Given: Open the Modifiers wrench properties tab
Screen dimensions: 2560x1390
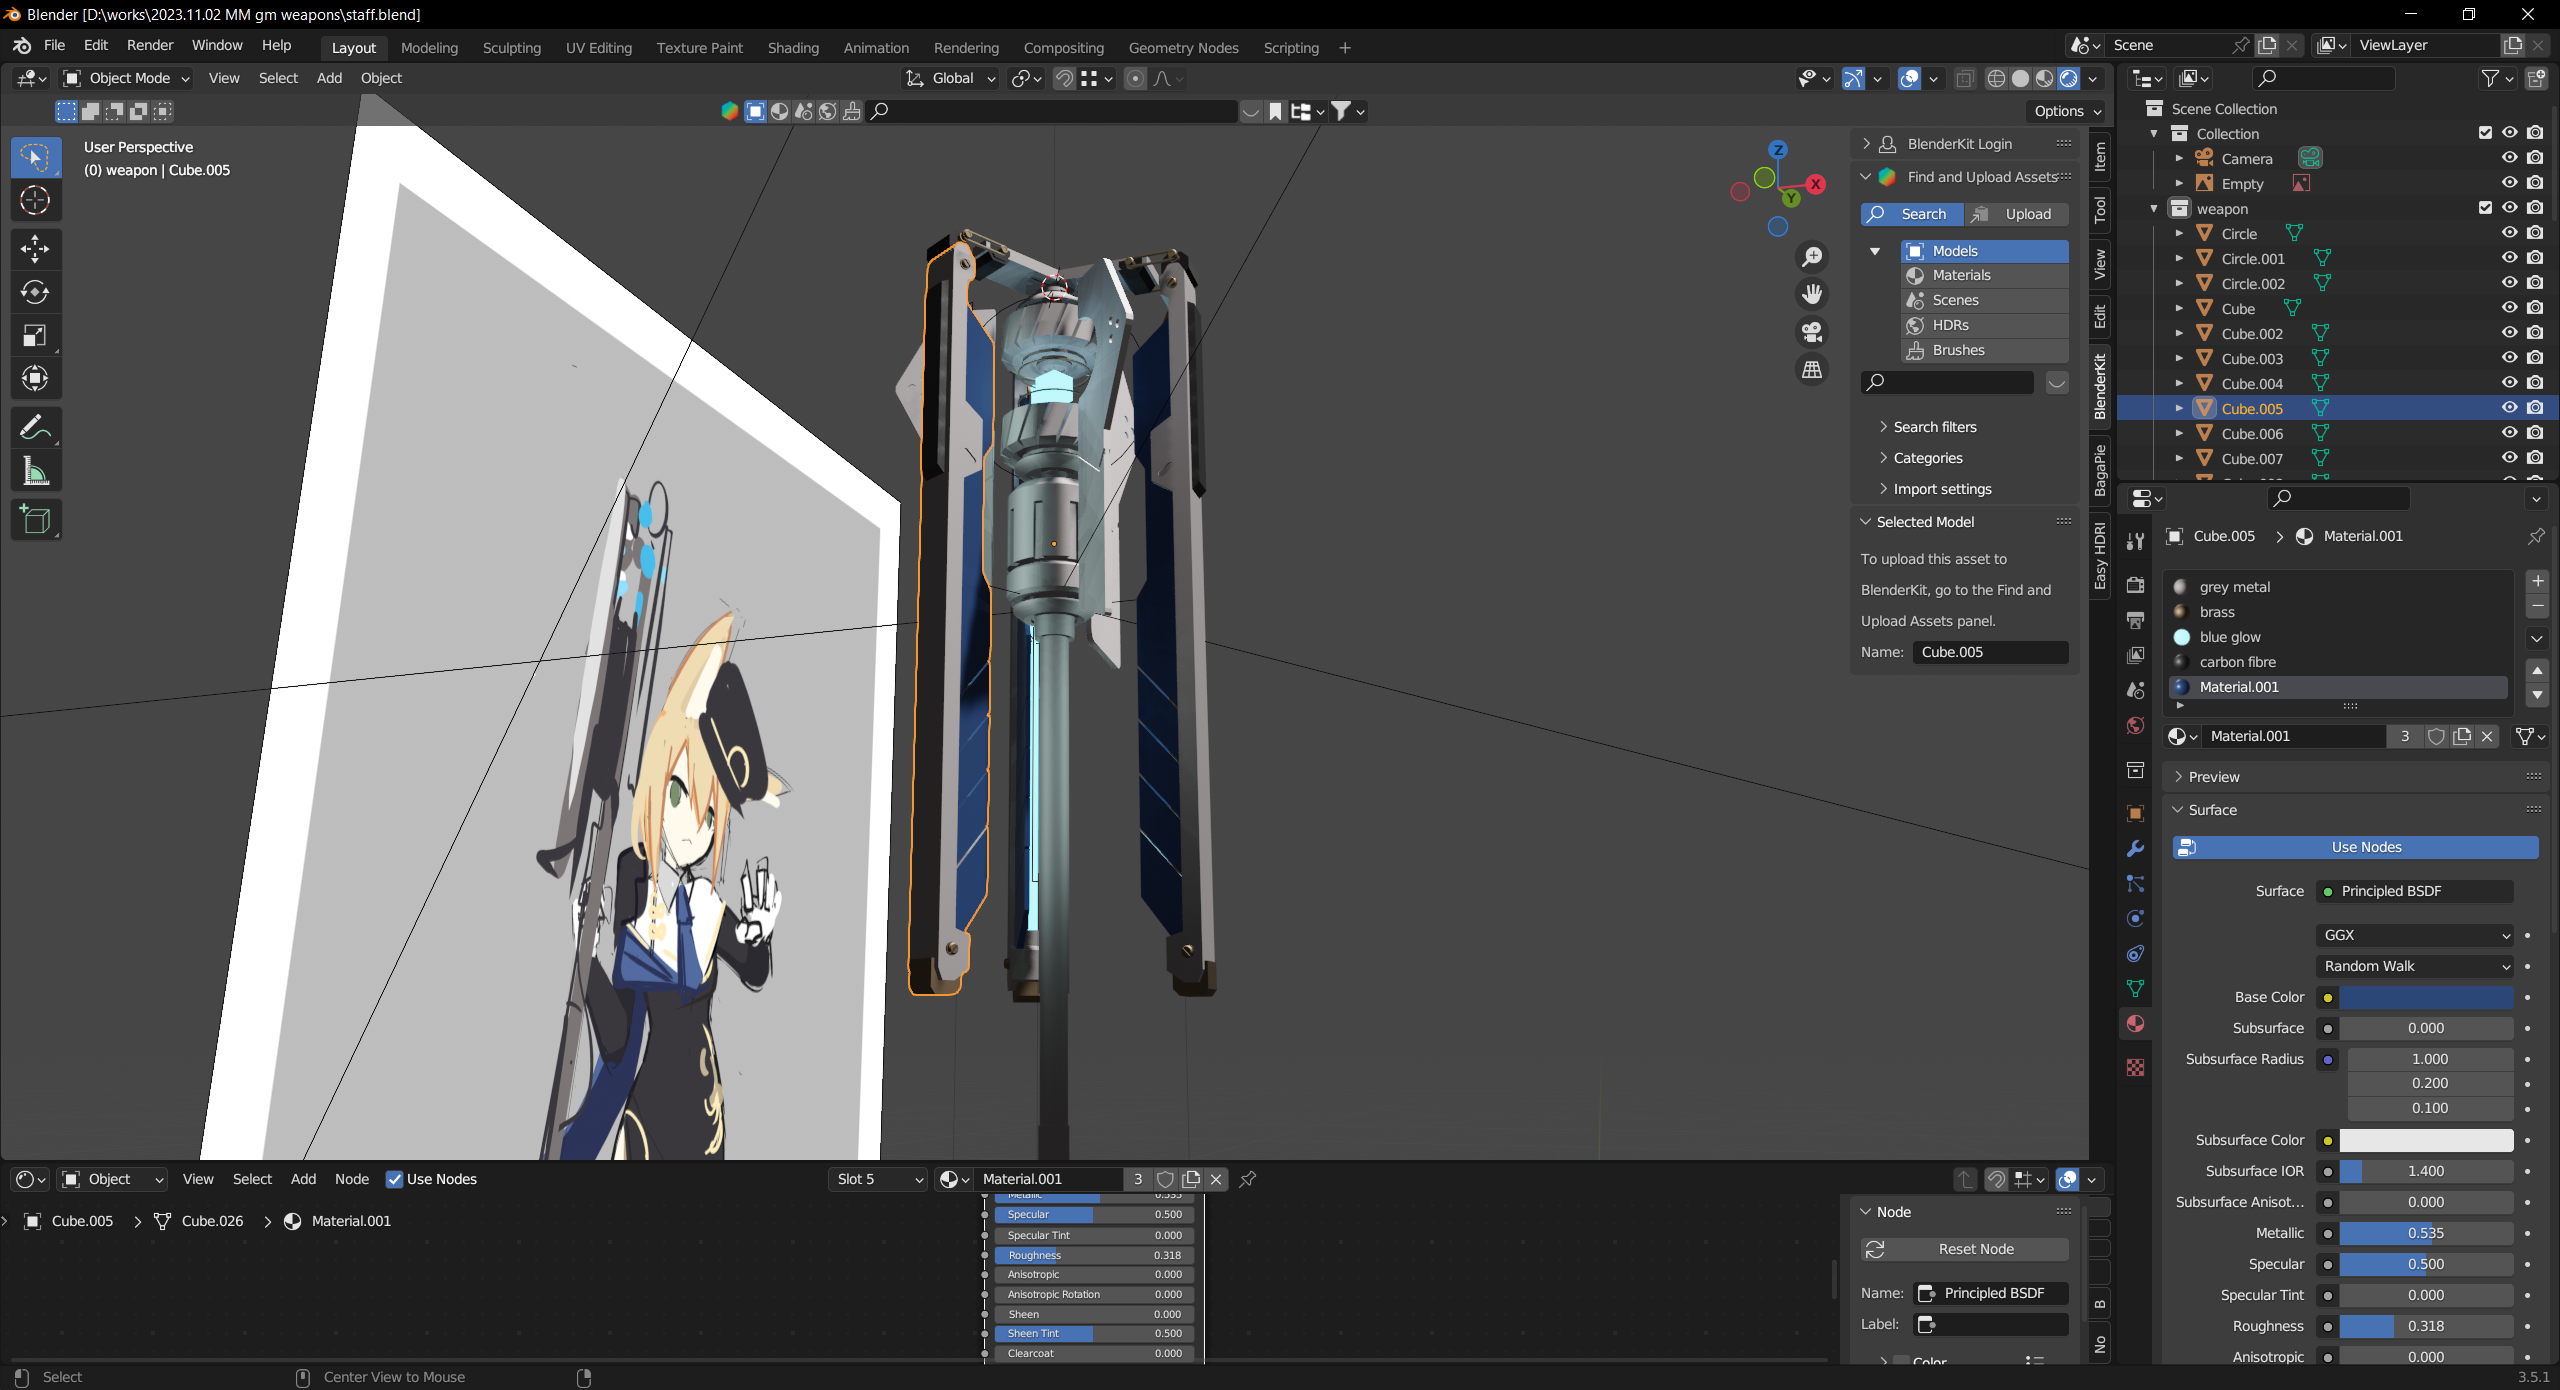Looking at the screenshot, I should [2136, 849].
